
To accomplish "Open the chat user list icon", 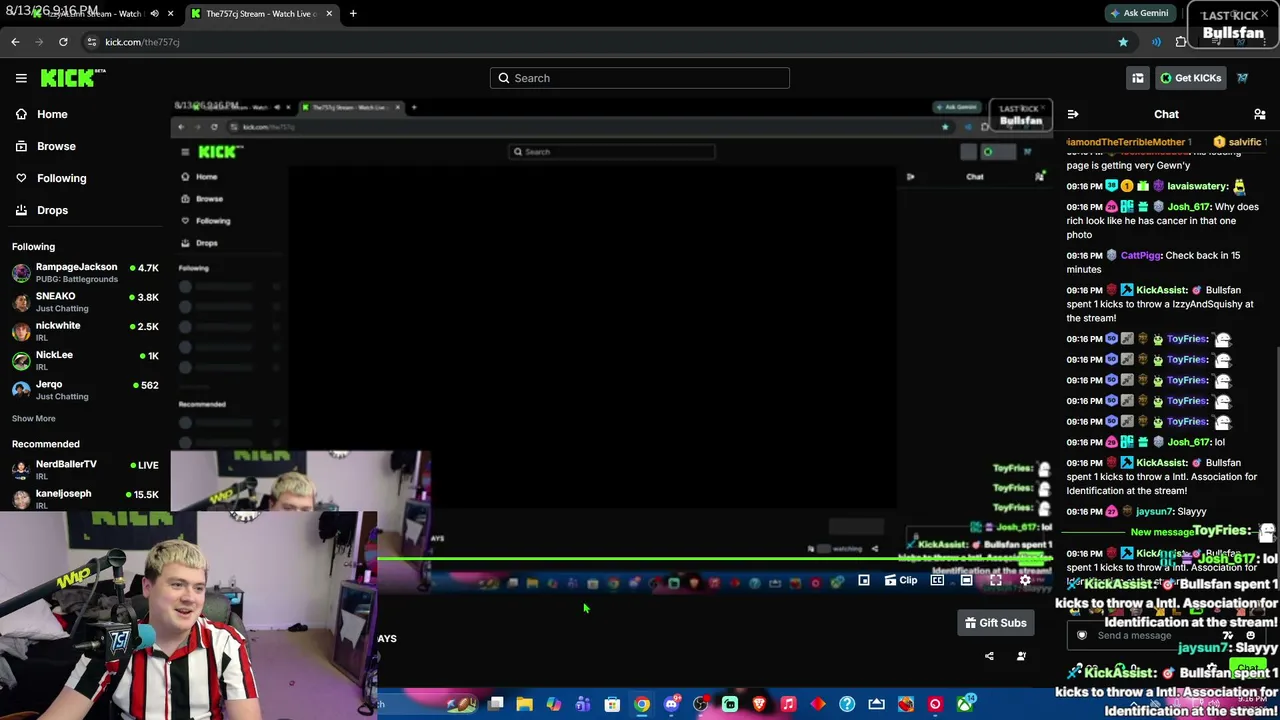I will click(1260, 114).
